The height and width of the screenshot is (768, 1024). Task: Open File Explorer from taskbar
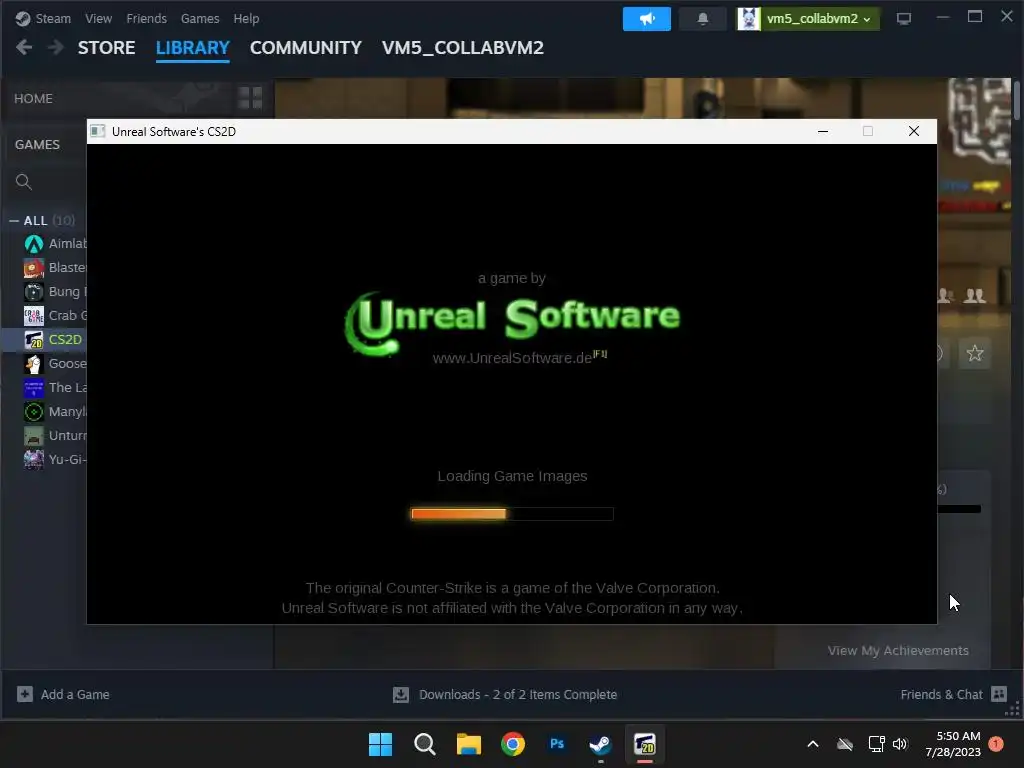click(468, 744)
